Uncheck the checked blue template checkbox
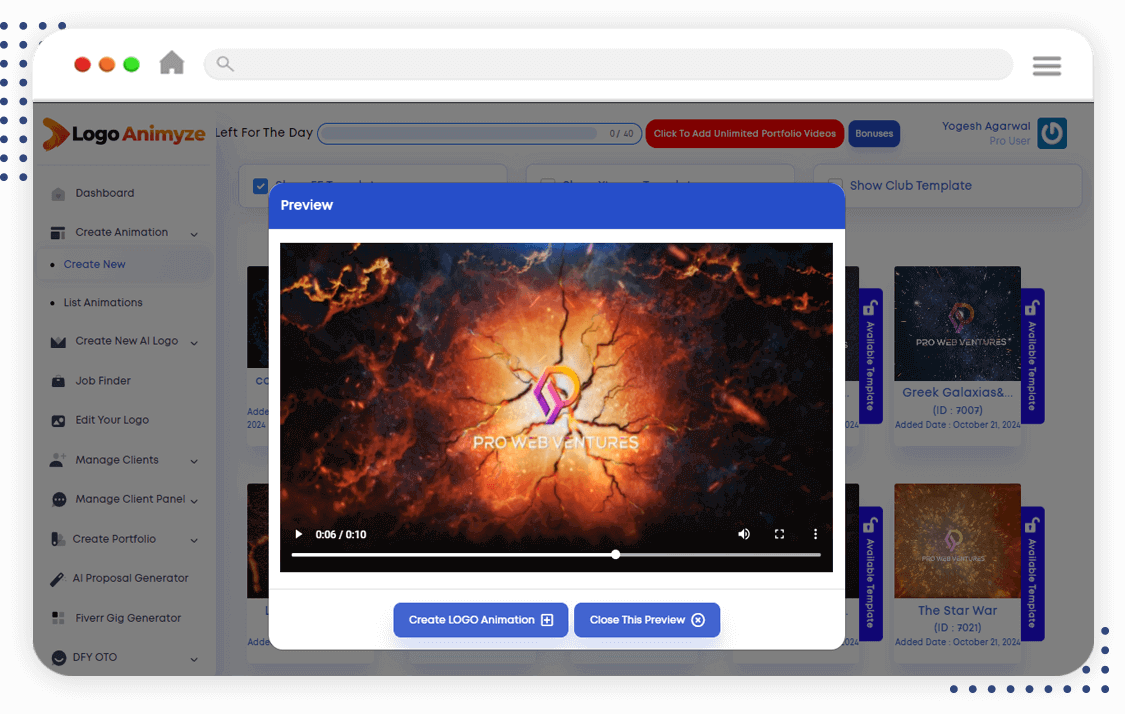The image size is (1125, 714). 260,186
